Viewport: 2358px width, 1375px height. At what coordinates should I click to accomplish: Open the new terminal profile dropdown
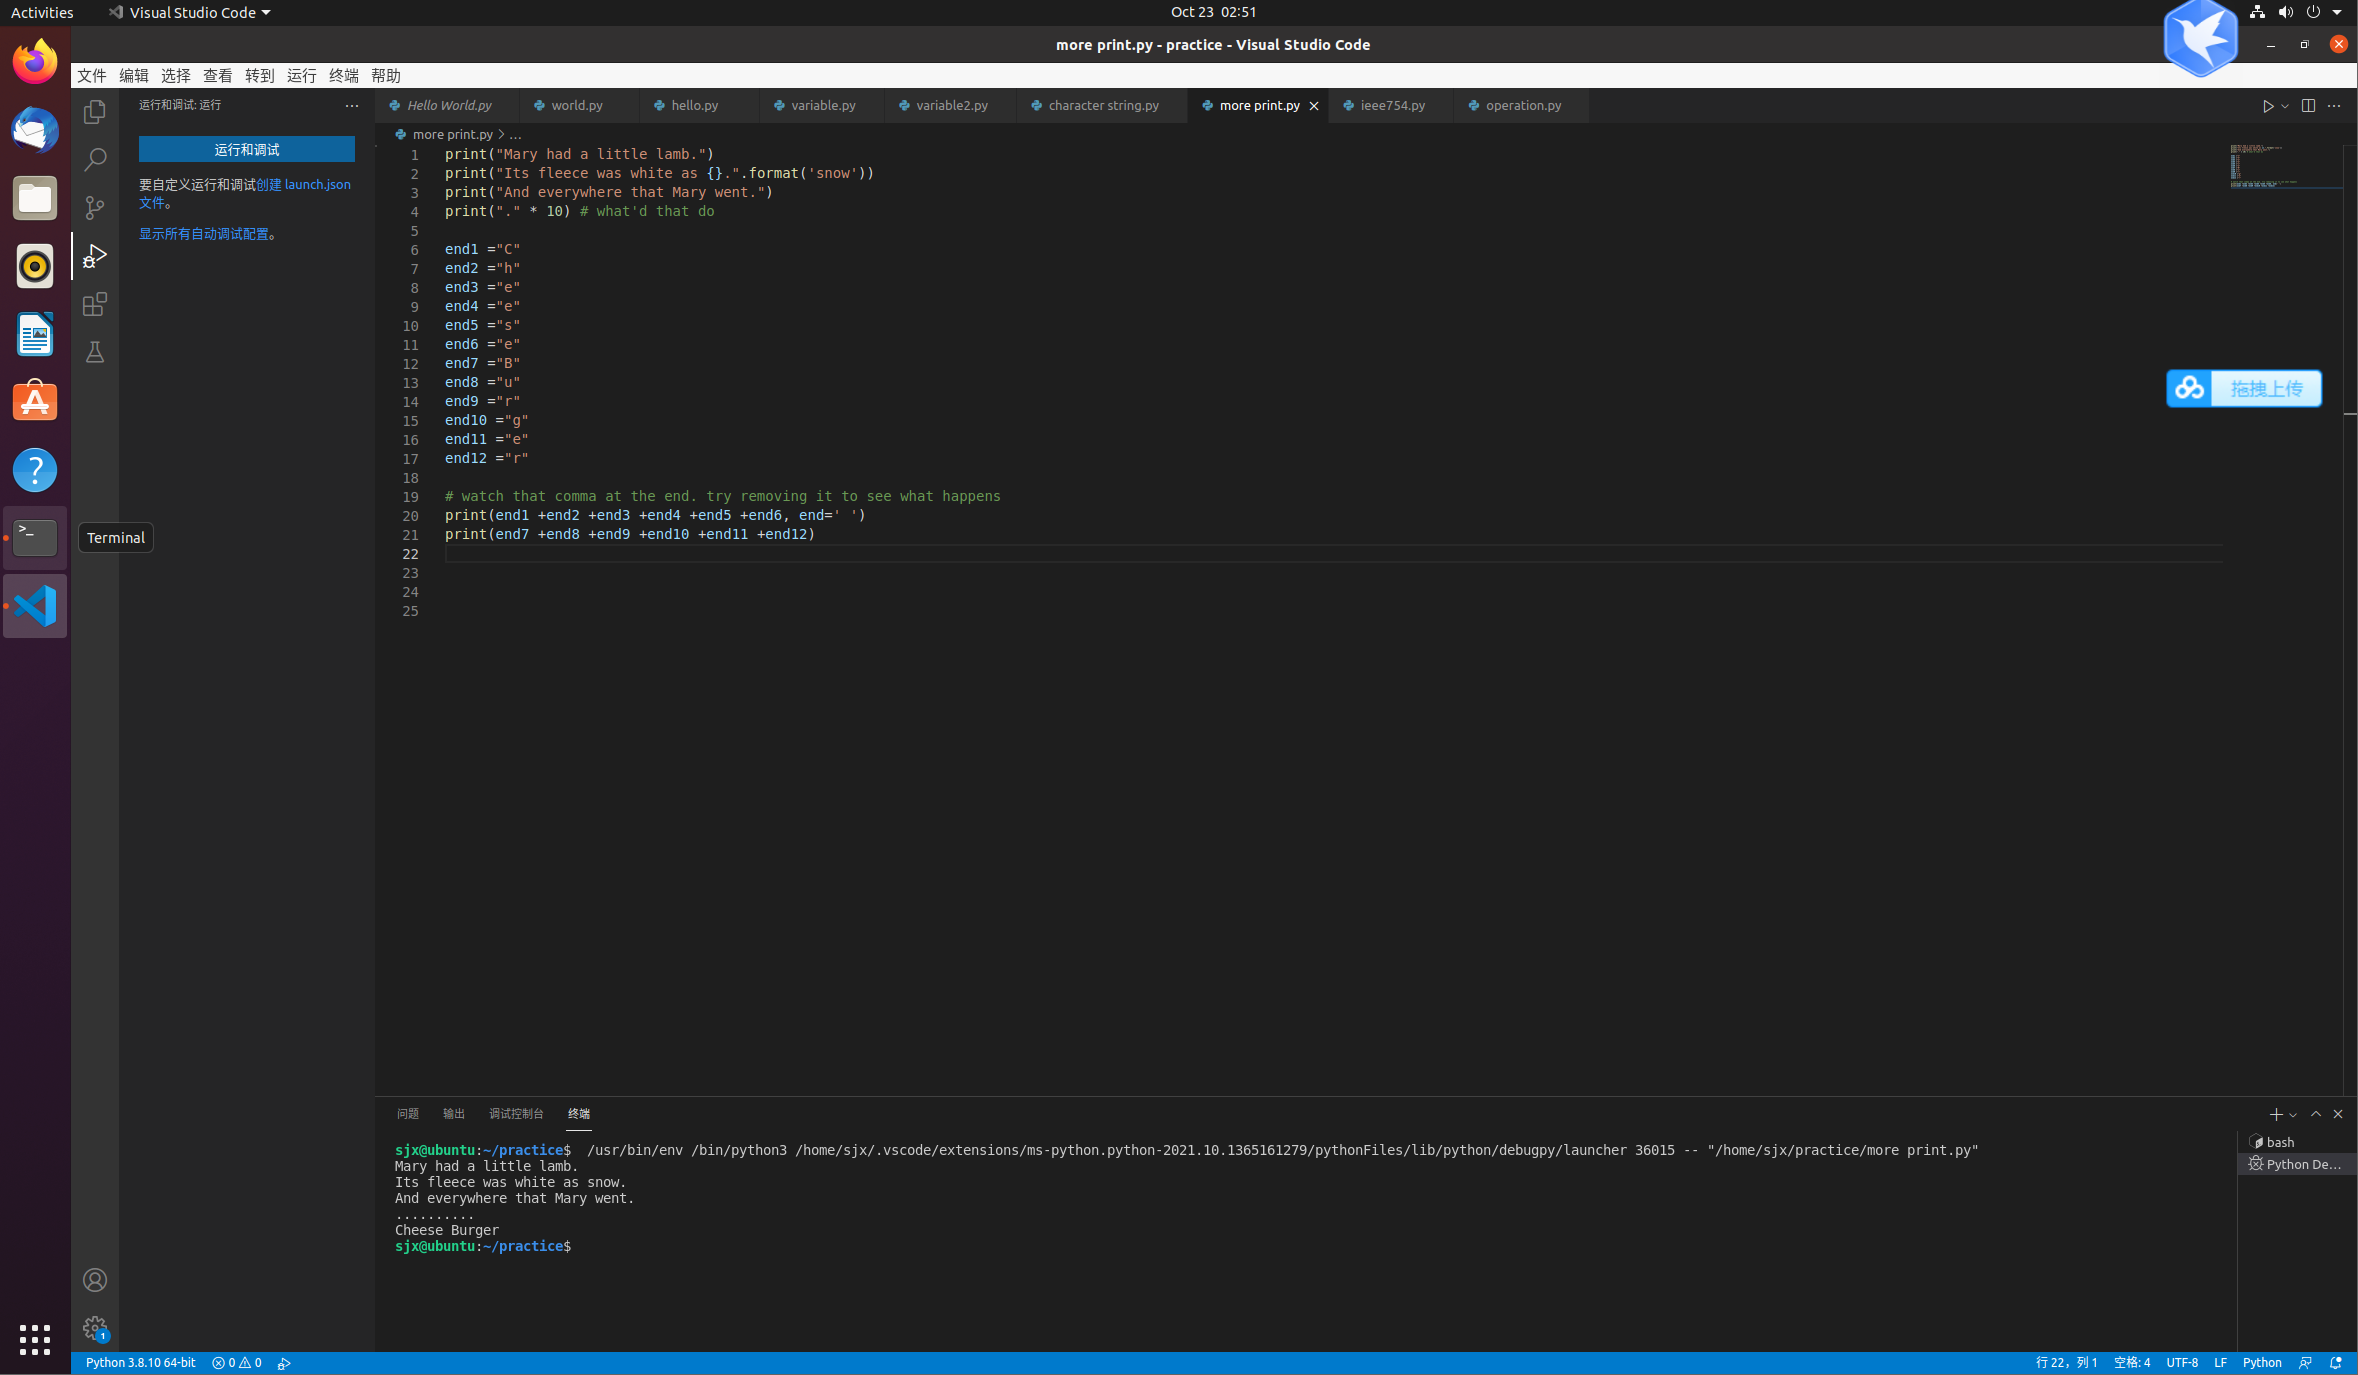(2293, 1115)
